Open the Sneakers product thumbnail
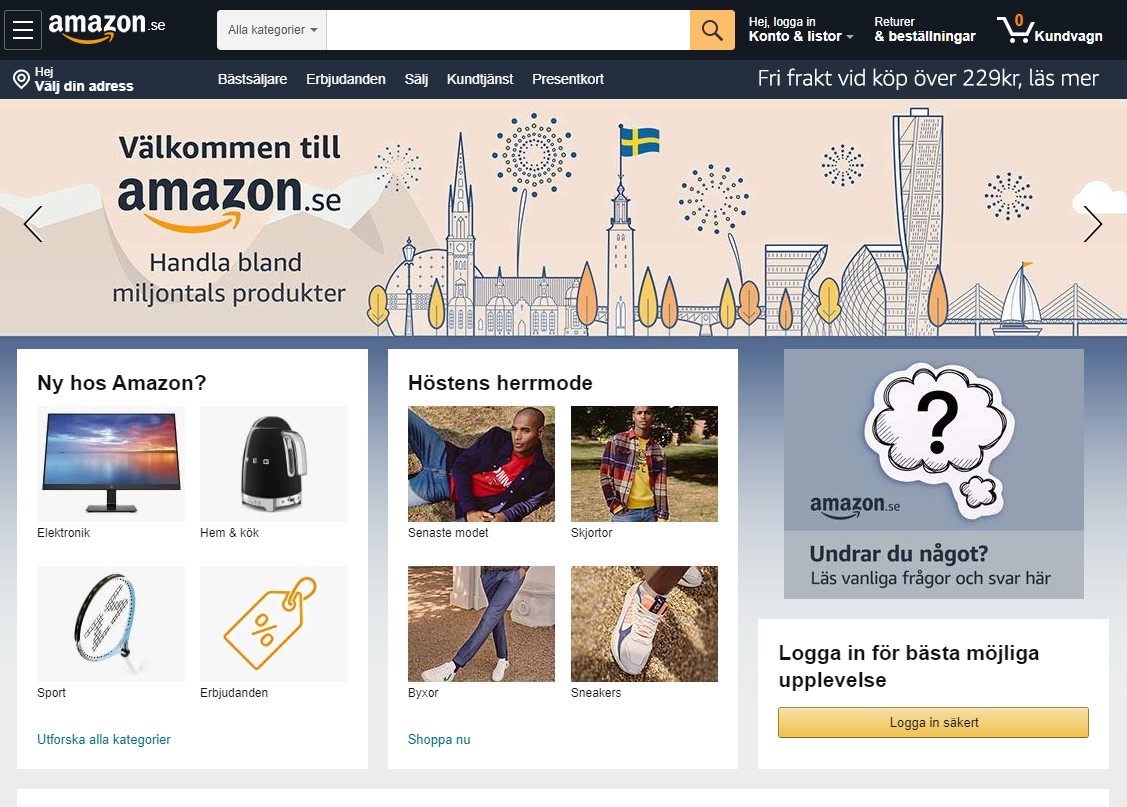 pos(644,624)
